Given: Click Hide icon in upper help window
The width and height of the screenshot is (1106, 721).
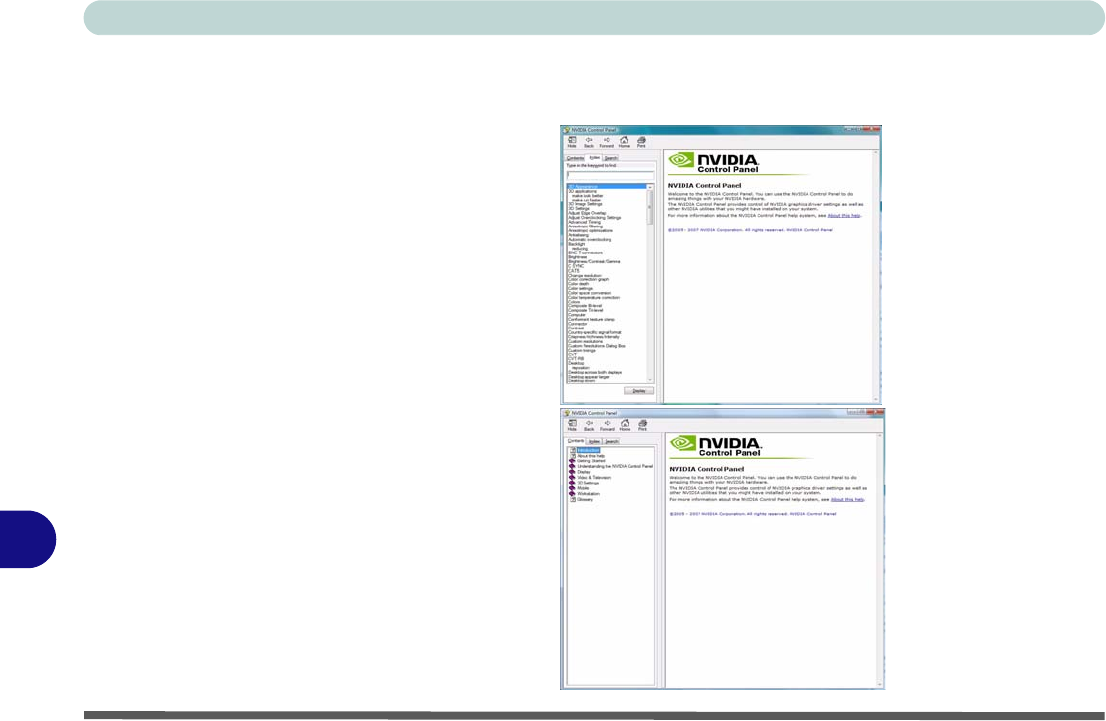Looking at the screenshot, I should tap(572, 141).
